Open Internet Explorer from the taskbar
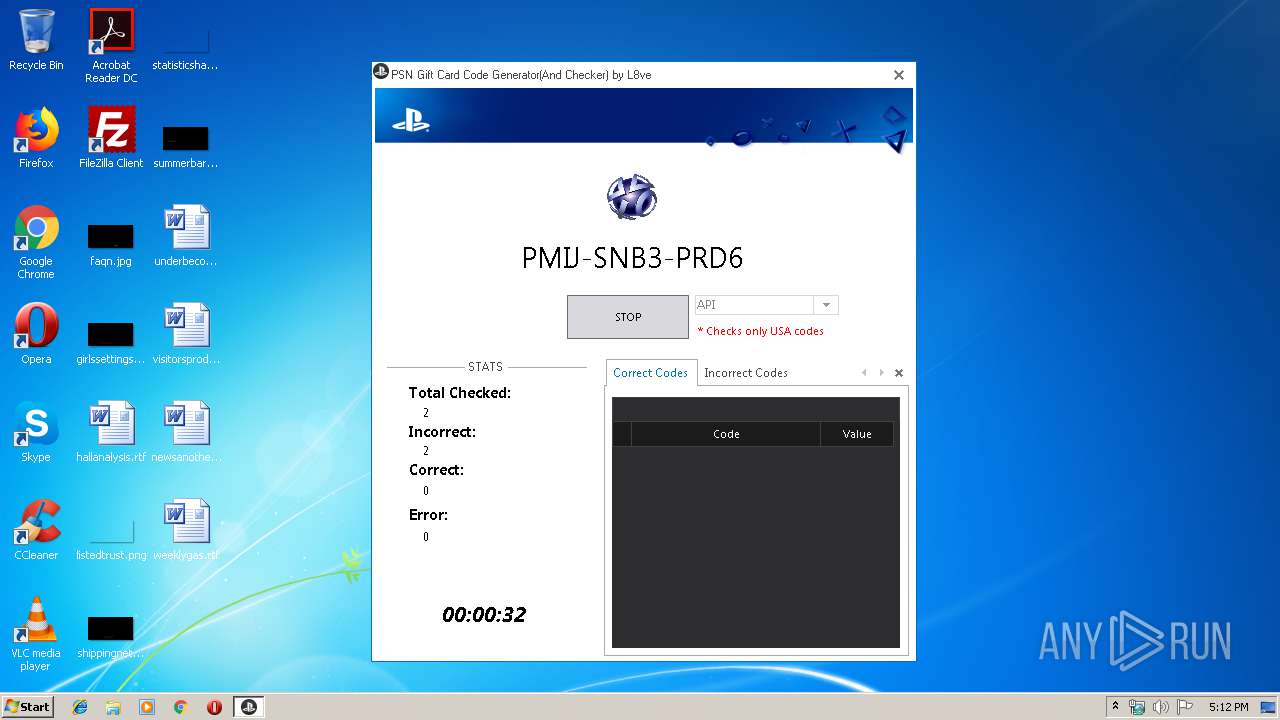Viewport: 1280px width, 720px height. [x=80, y=707]
